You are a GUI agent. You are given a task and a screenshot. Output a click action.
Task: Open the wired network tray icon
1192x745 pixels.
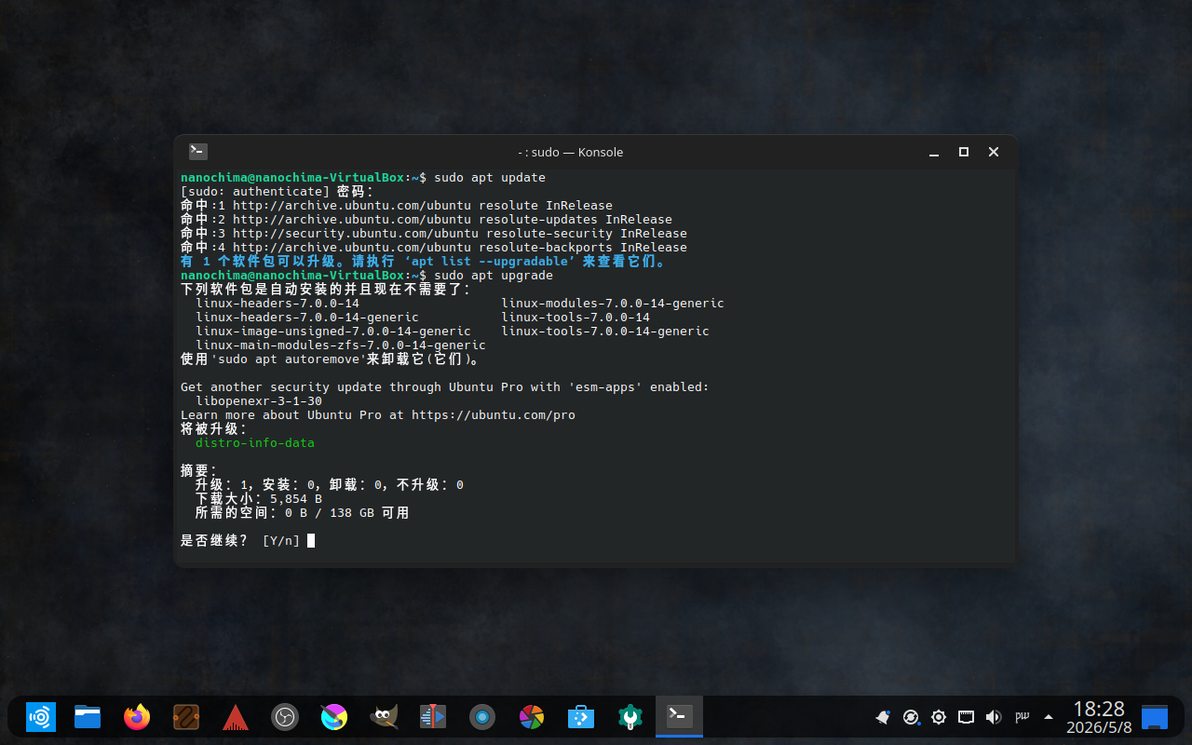pos(966,717)
